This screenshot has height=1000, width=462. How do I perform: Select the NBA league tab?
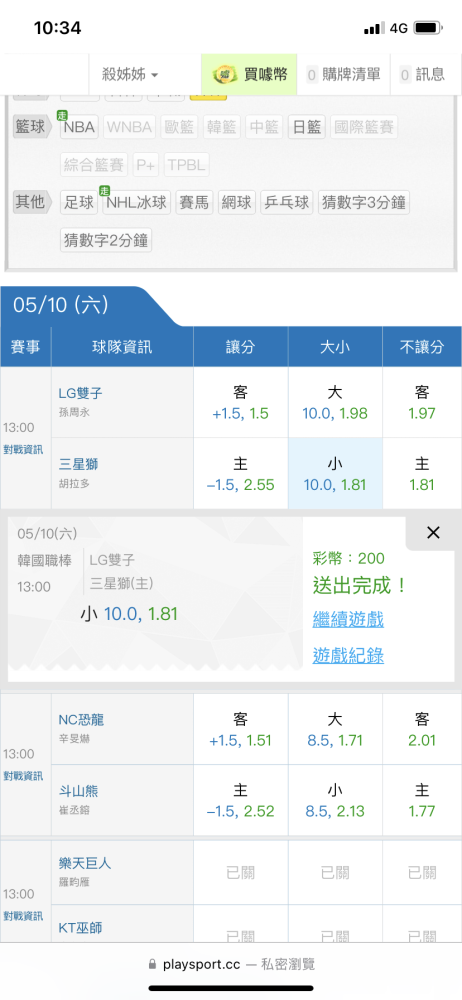point(79,127)
